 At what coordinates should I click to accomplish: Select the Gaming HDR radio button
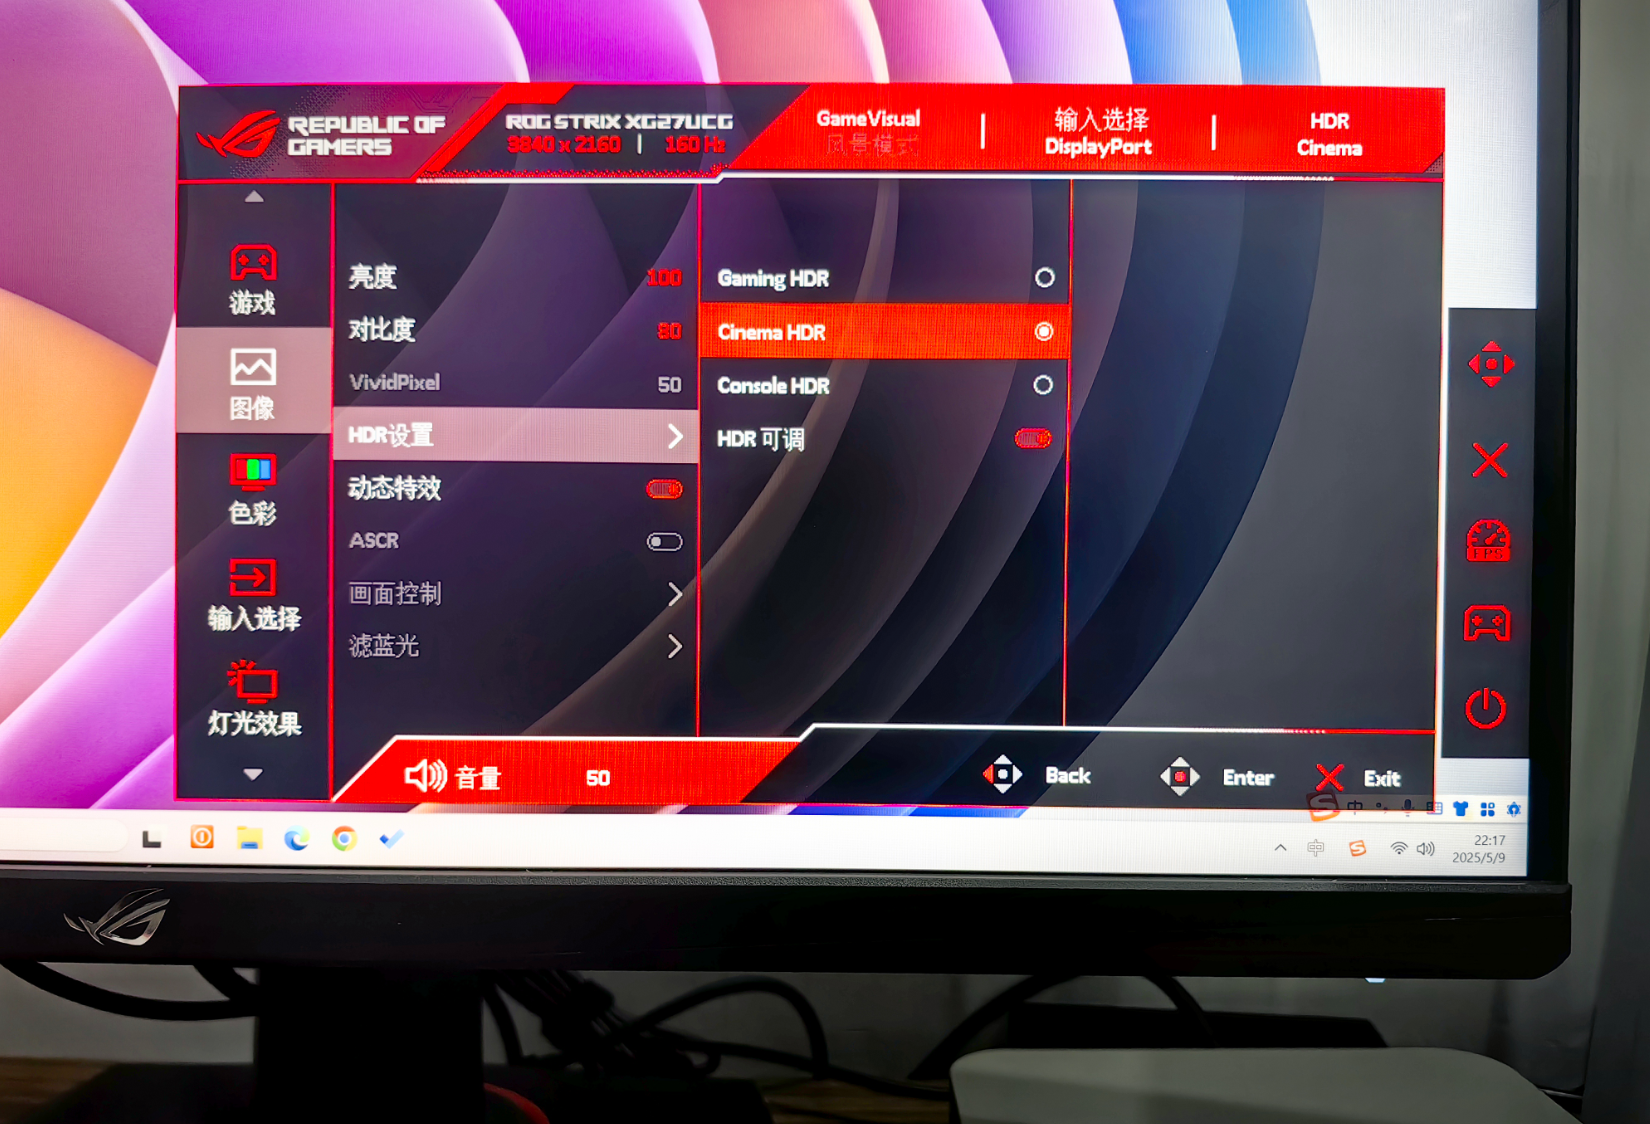coord(1044,277)
